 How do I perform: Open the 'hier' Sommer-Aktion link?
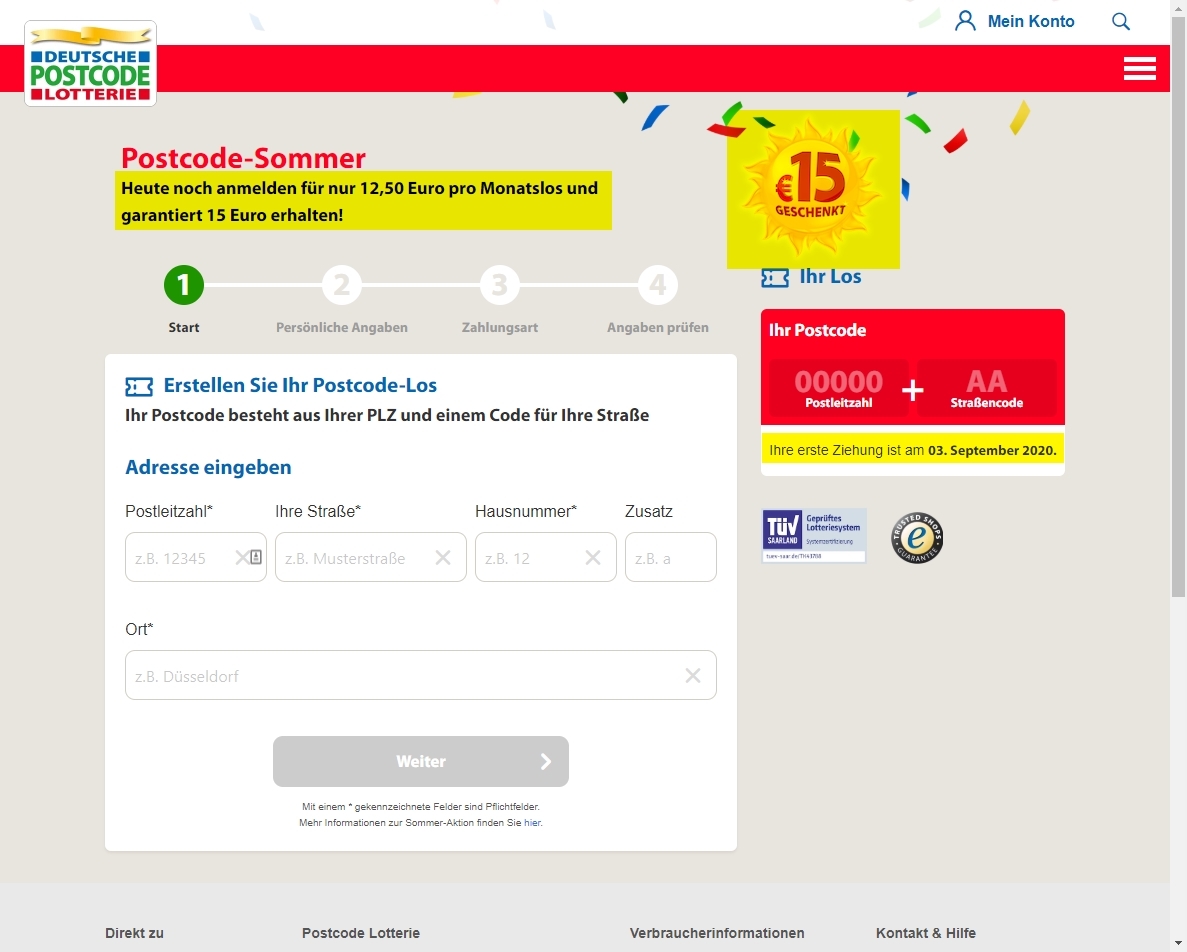533,823
